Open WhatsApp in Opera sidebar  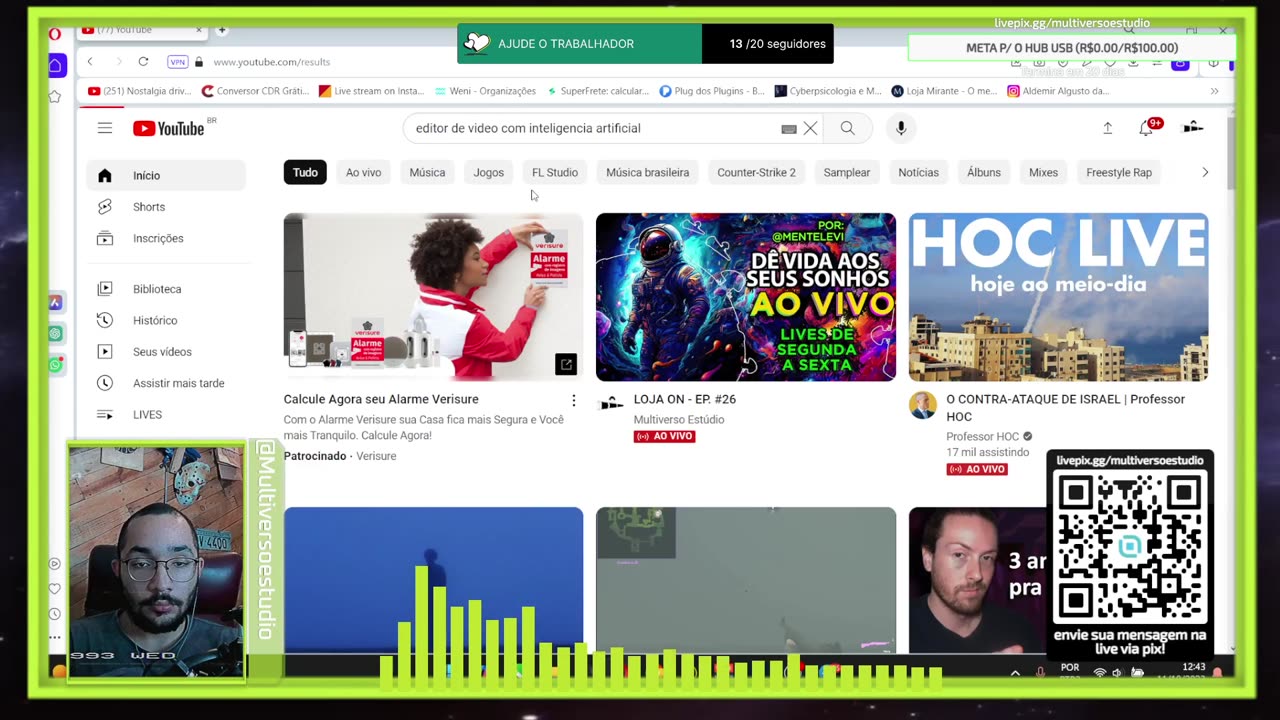(x=55, y=365)
